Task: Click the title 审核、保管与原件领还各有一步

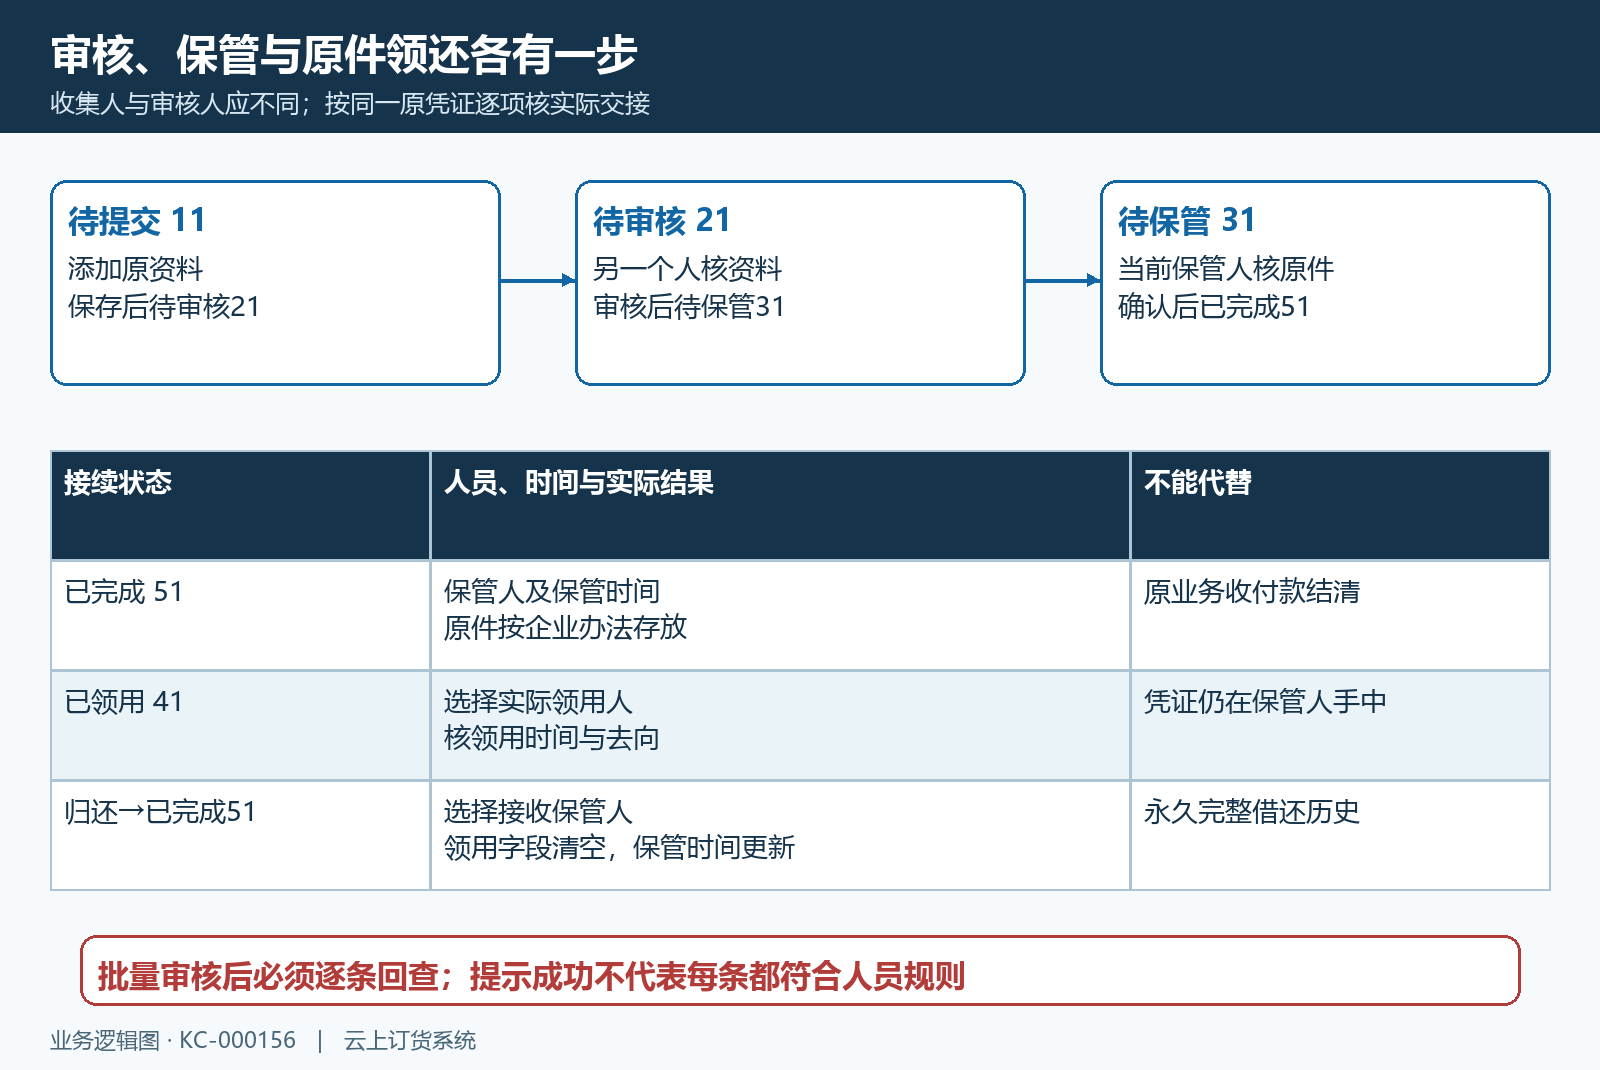Action: click(x=344, y=54)
